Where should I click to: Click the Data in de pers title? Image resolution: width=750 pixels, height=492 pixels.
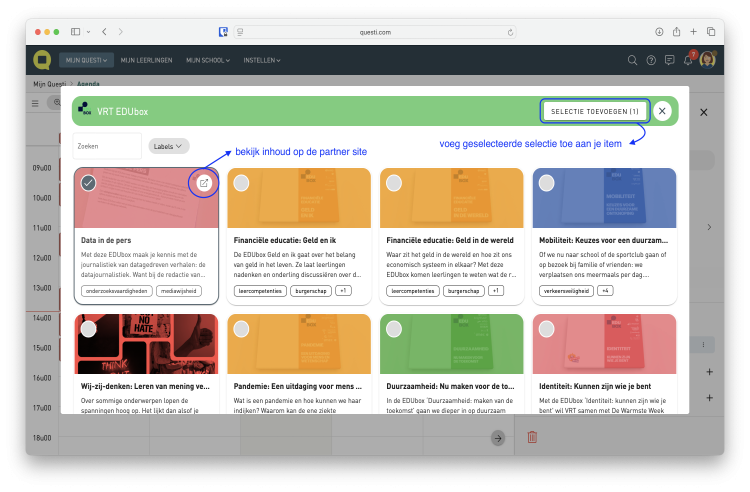106,241
